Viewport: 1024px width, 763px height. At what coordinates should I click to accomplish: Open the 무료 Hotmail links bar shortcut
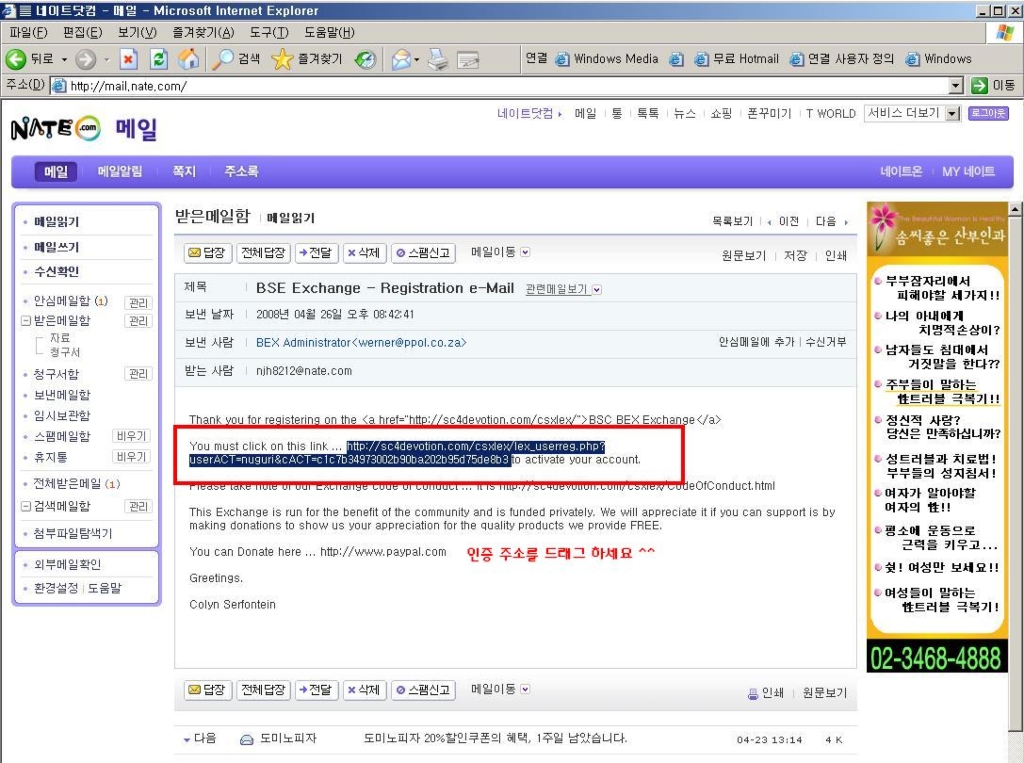click(737, 59)
